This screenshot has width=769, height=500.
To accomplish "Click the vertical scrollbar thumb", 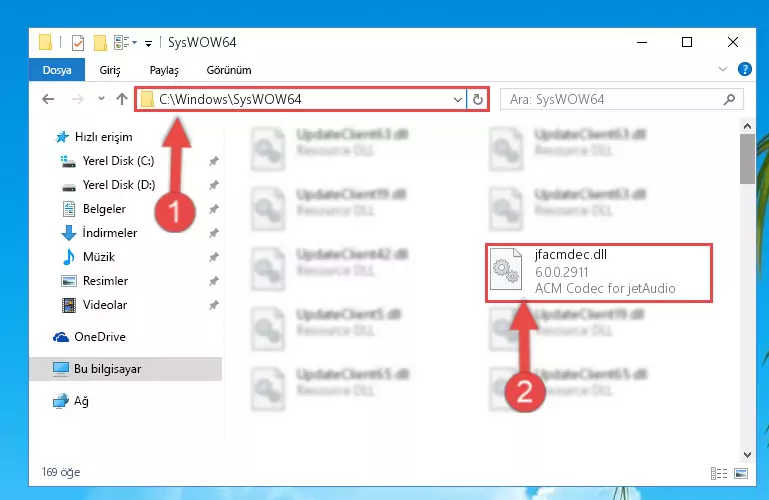I will (x=747, y=159).
